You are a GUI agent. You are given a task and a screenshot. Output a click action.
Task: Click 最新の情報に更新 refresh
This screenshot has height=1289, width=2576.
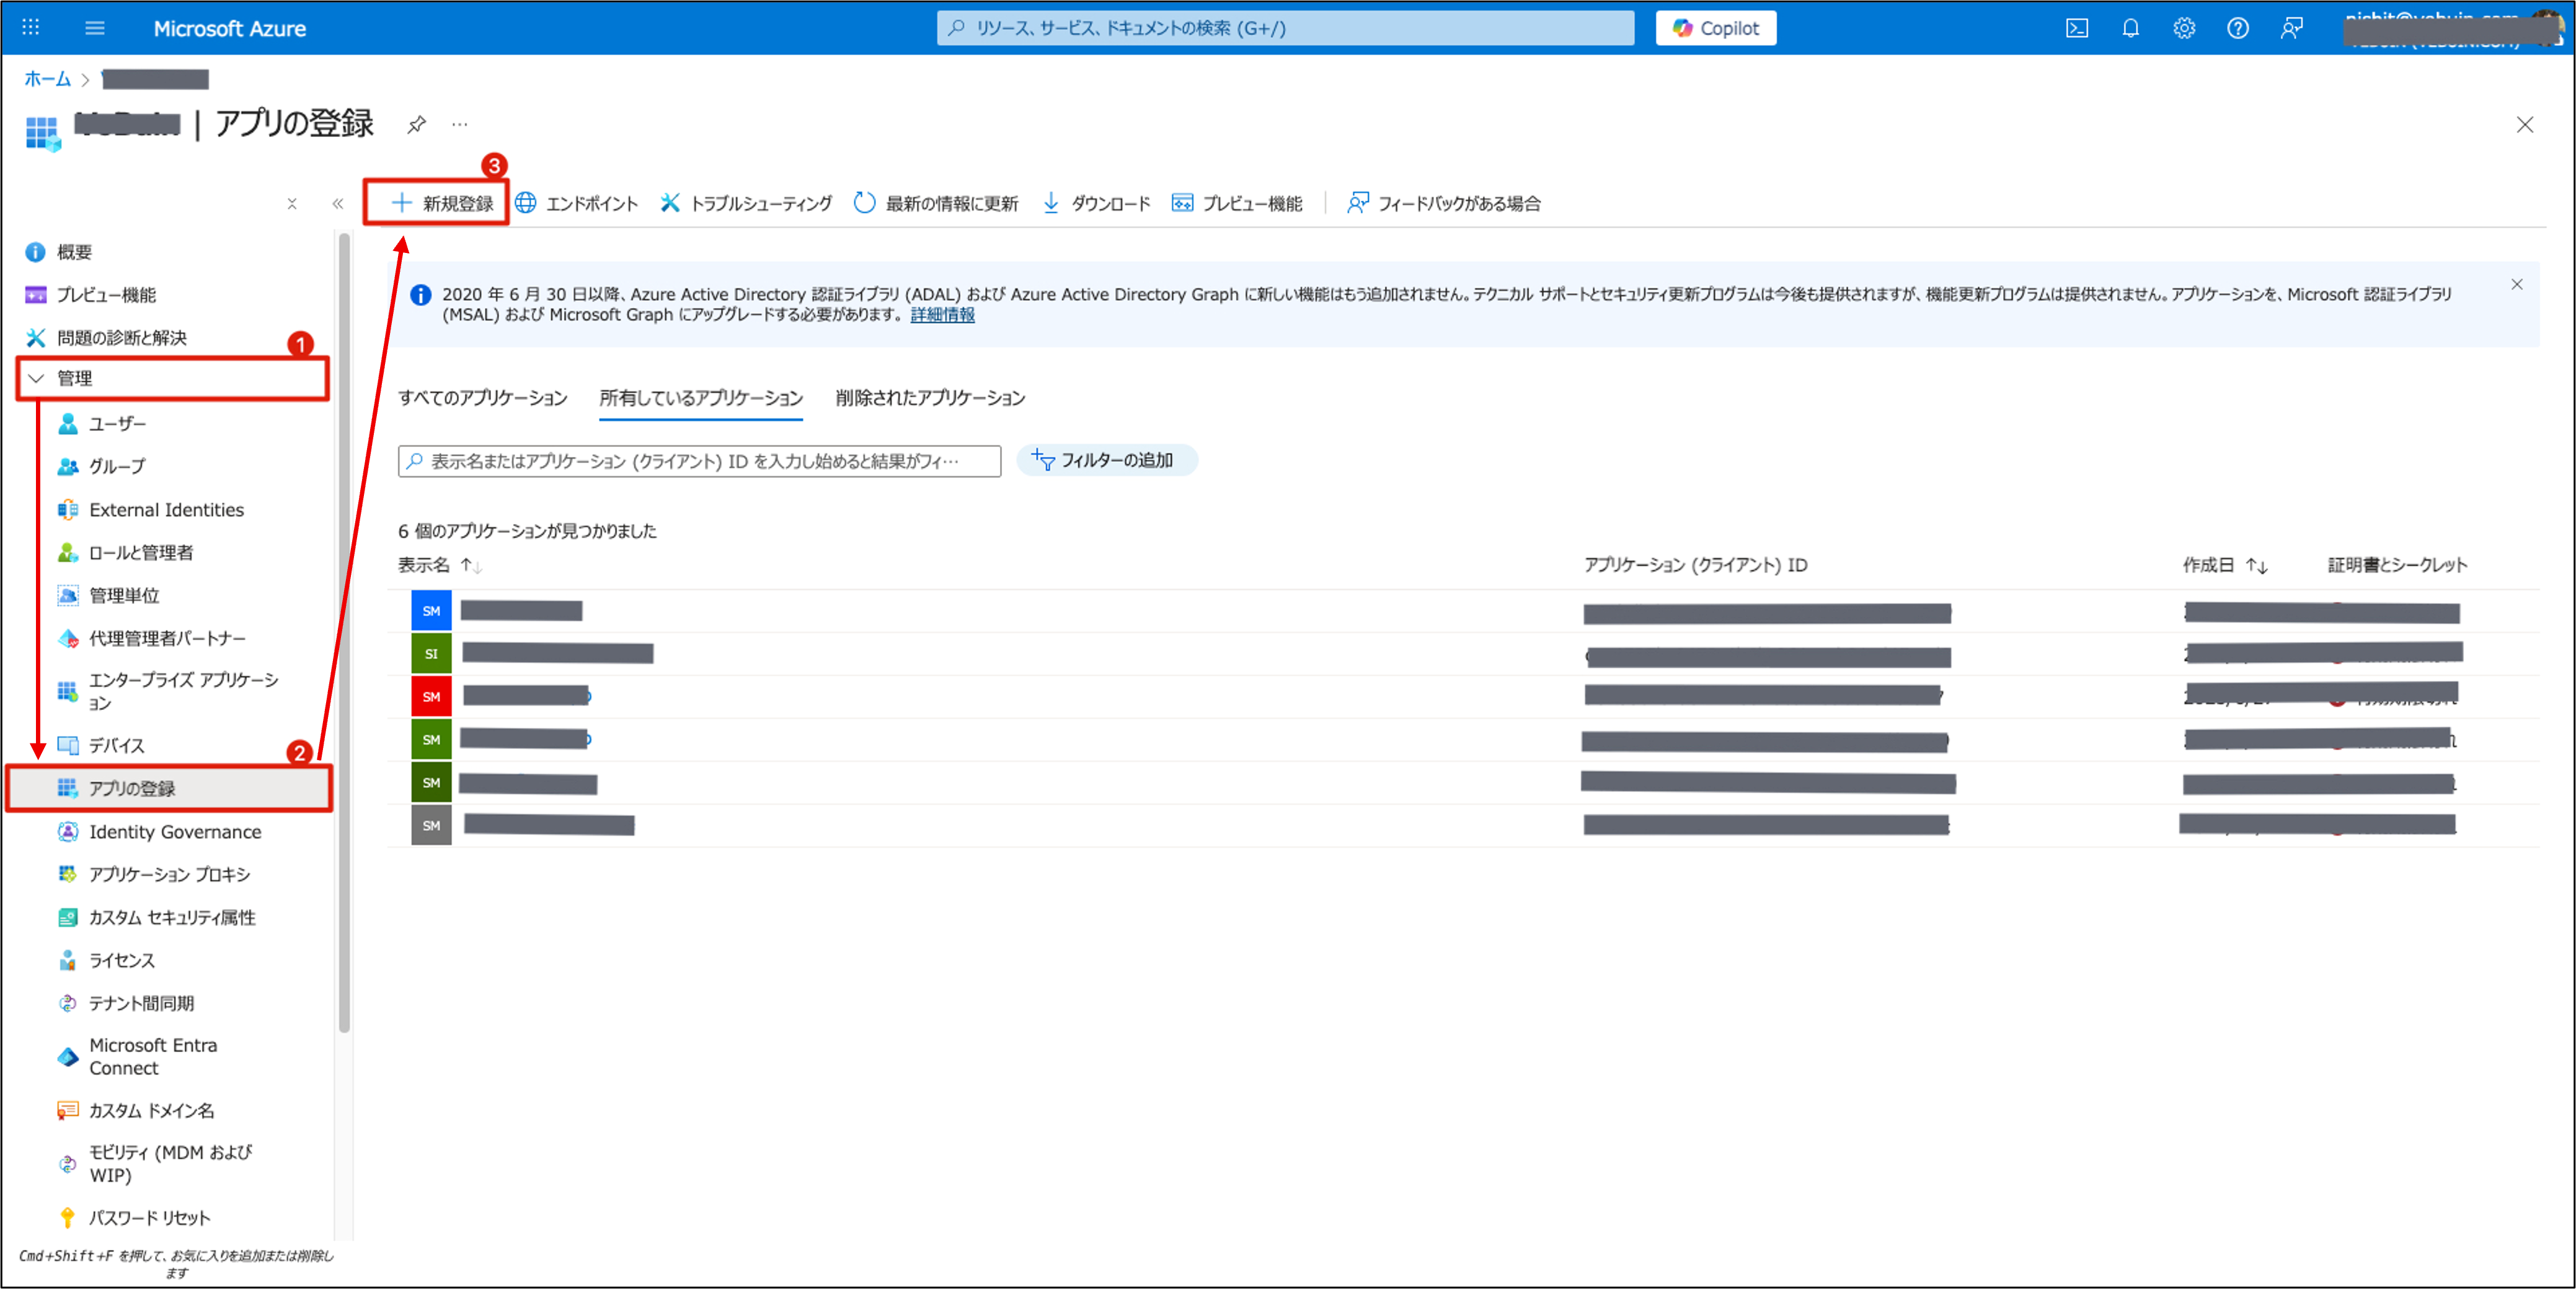tap(936, 203)
